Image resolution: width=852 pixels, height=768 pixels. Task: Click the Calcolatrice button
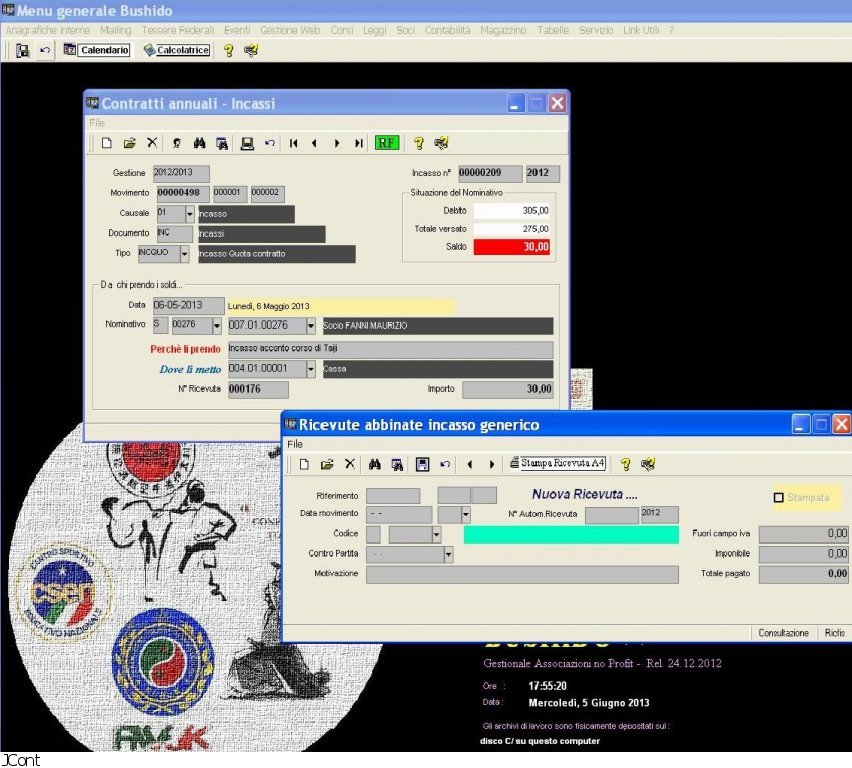(x=176, y=50)
